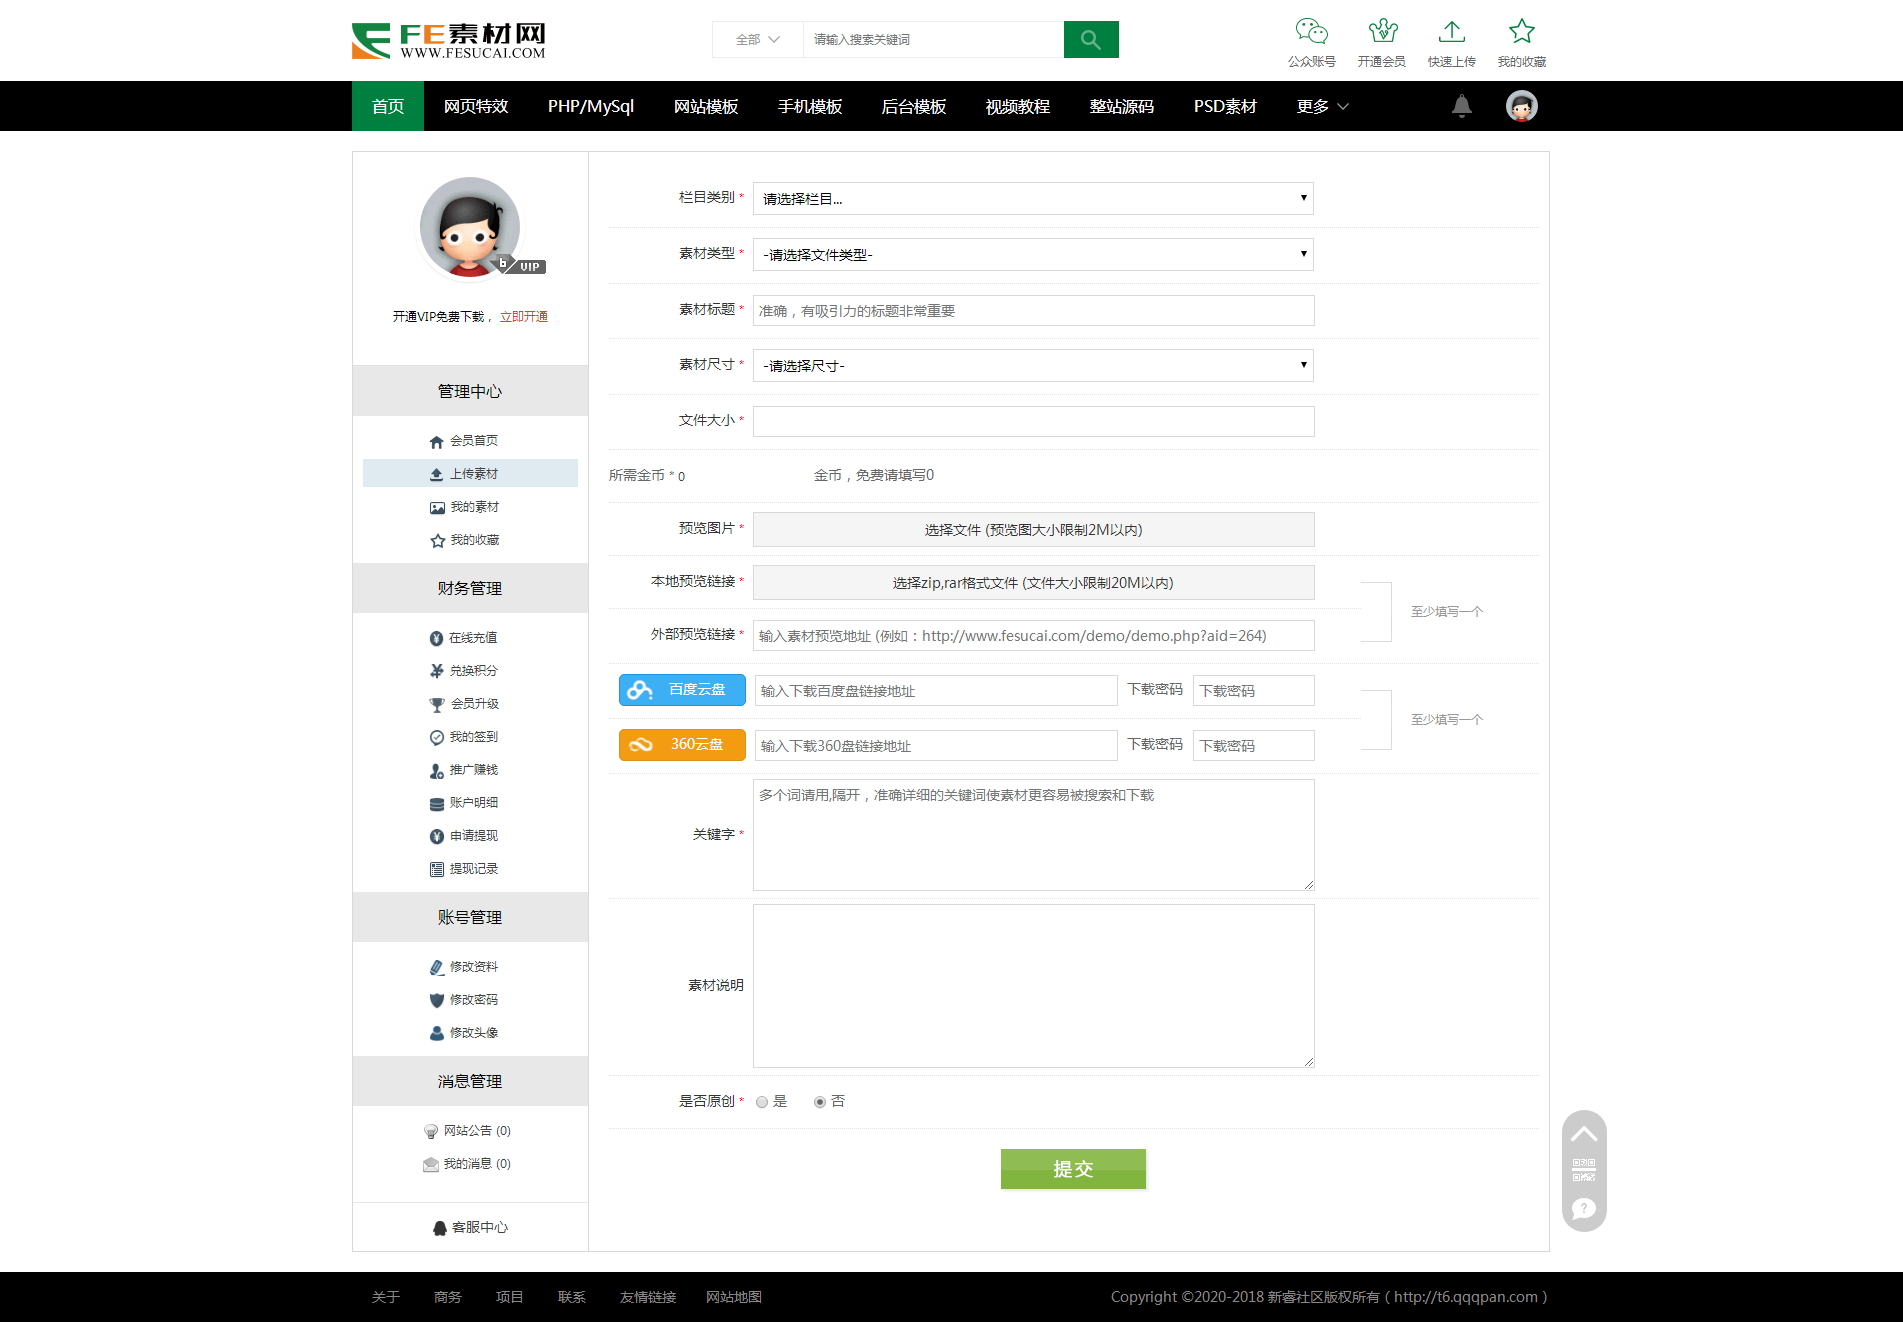1903x1322 pixels.
Task: Click the scroll-to-top arrow icon
Action: click(x=1584, y=1134)
